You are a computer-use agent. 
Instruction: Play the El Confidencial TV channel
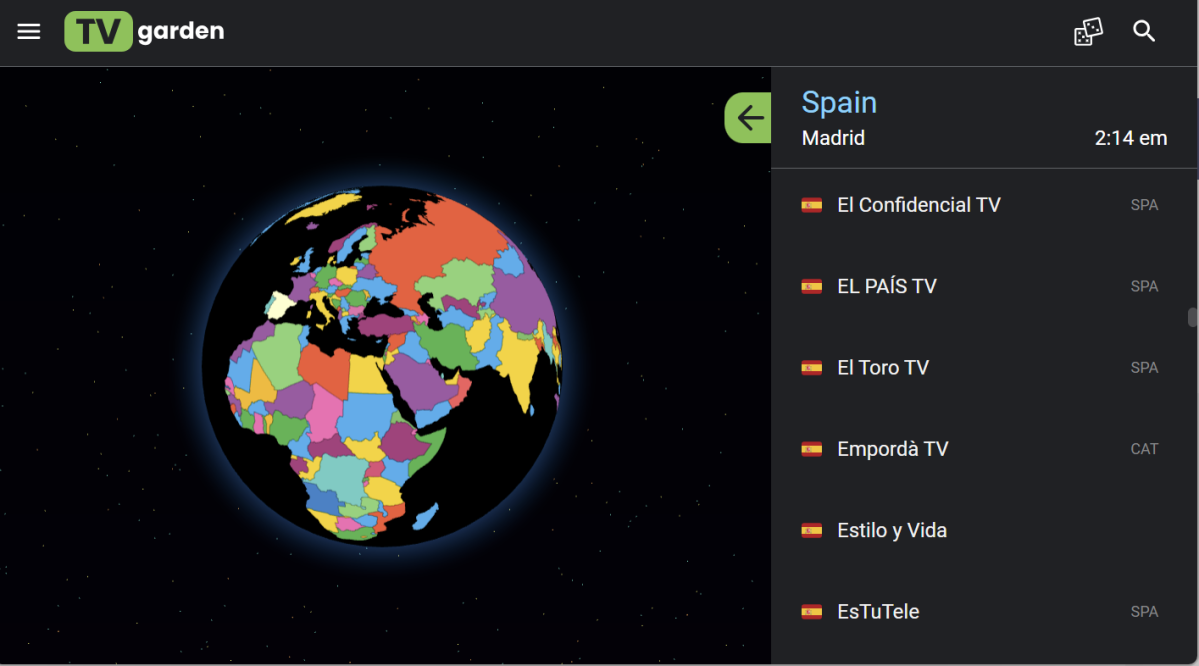918,205
